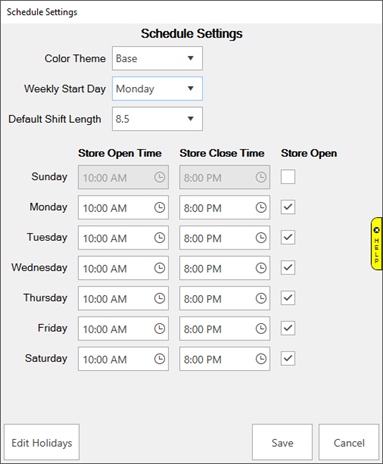The height and width of the screenshot is (464, 383).
Task: Click Tuesday store open time field
Action: pos(123,238)
